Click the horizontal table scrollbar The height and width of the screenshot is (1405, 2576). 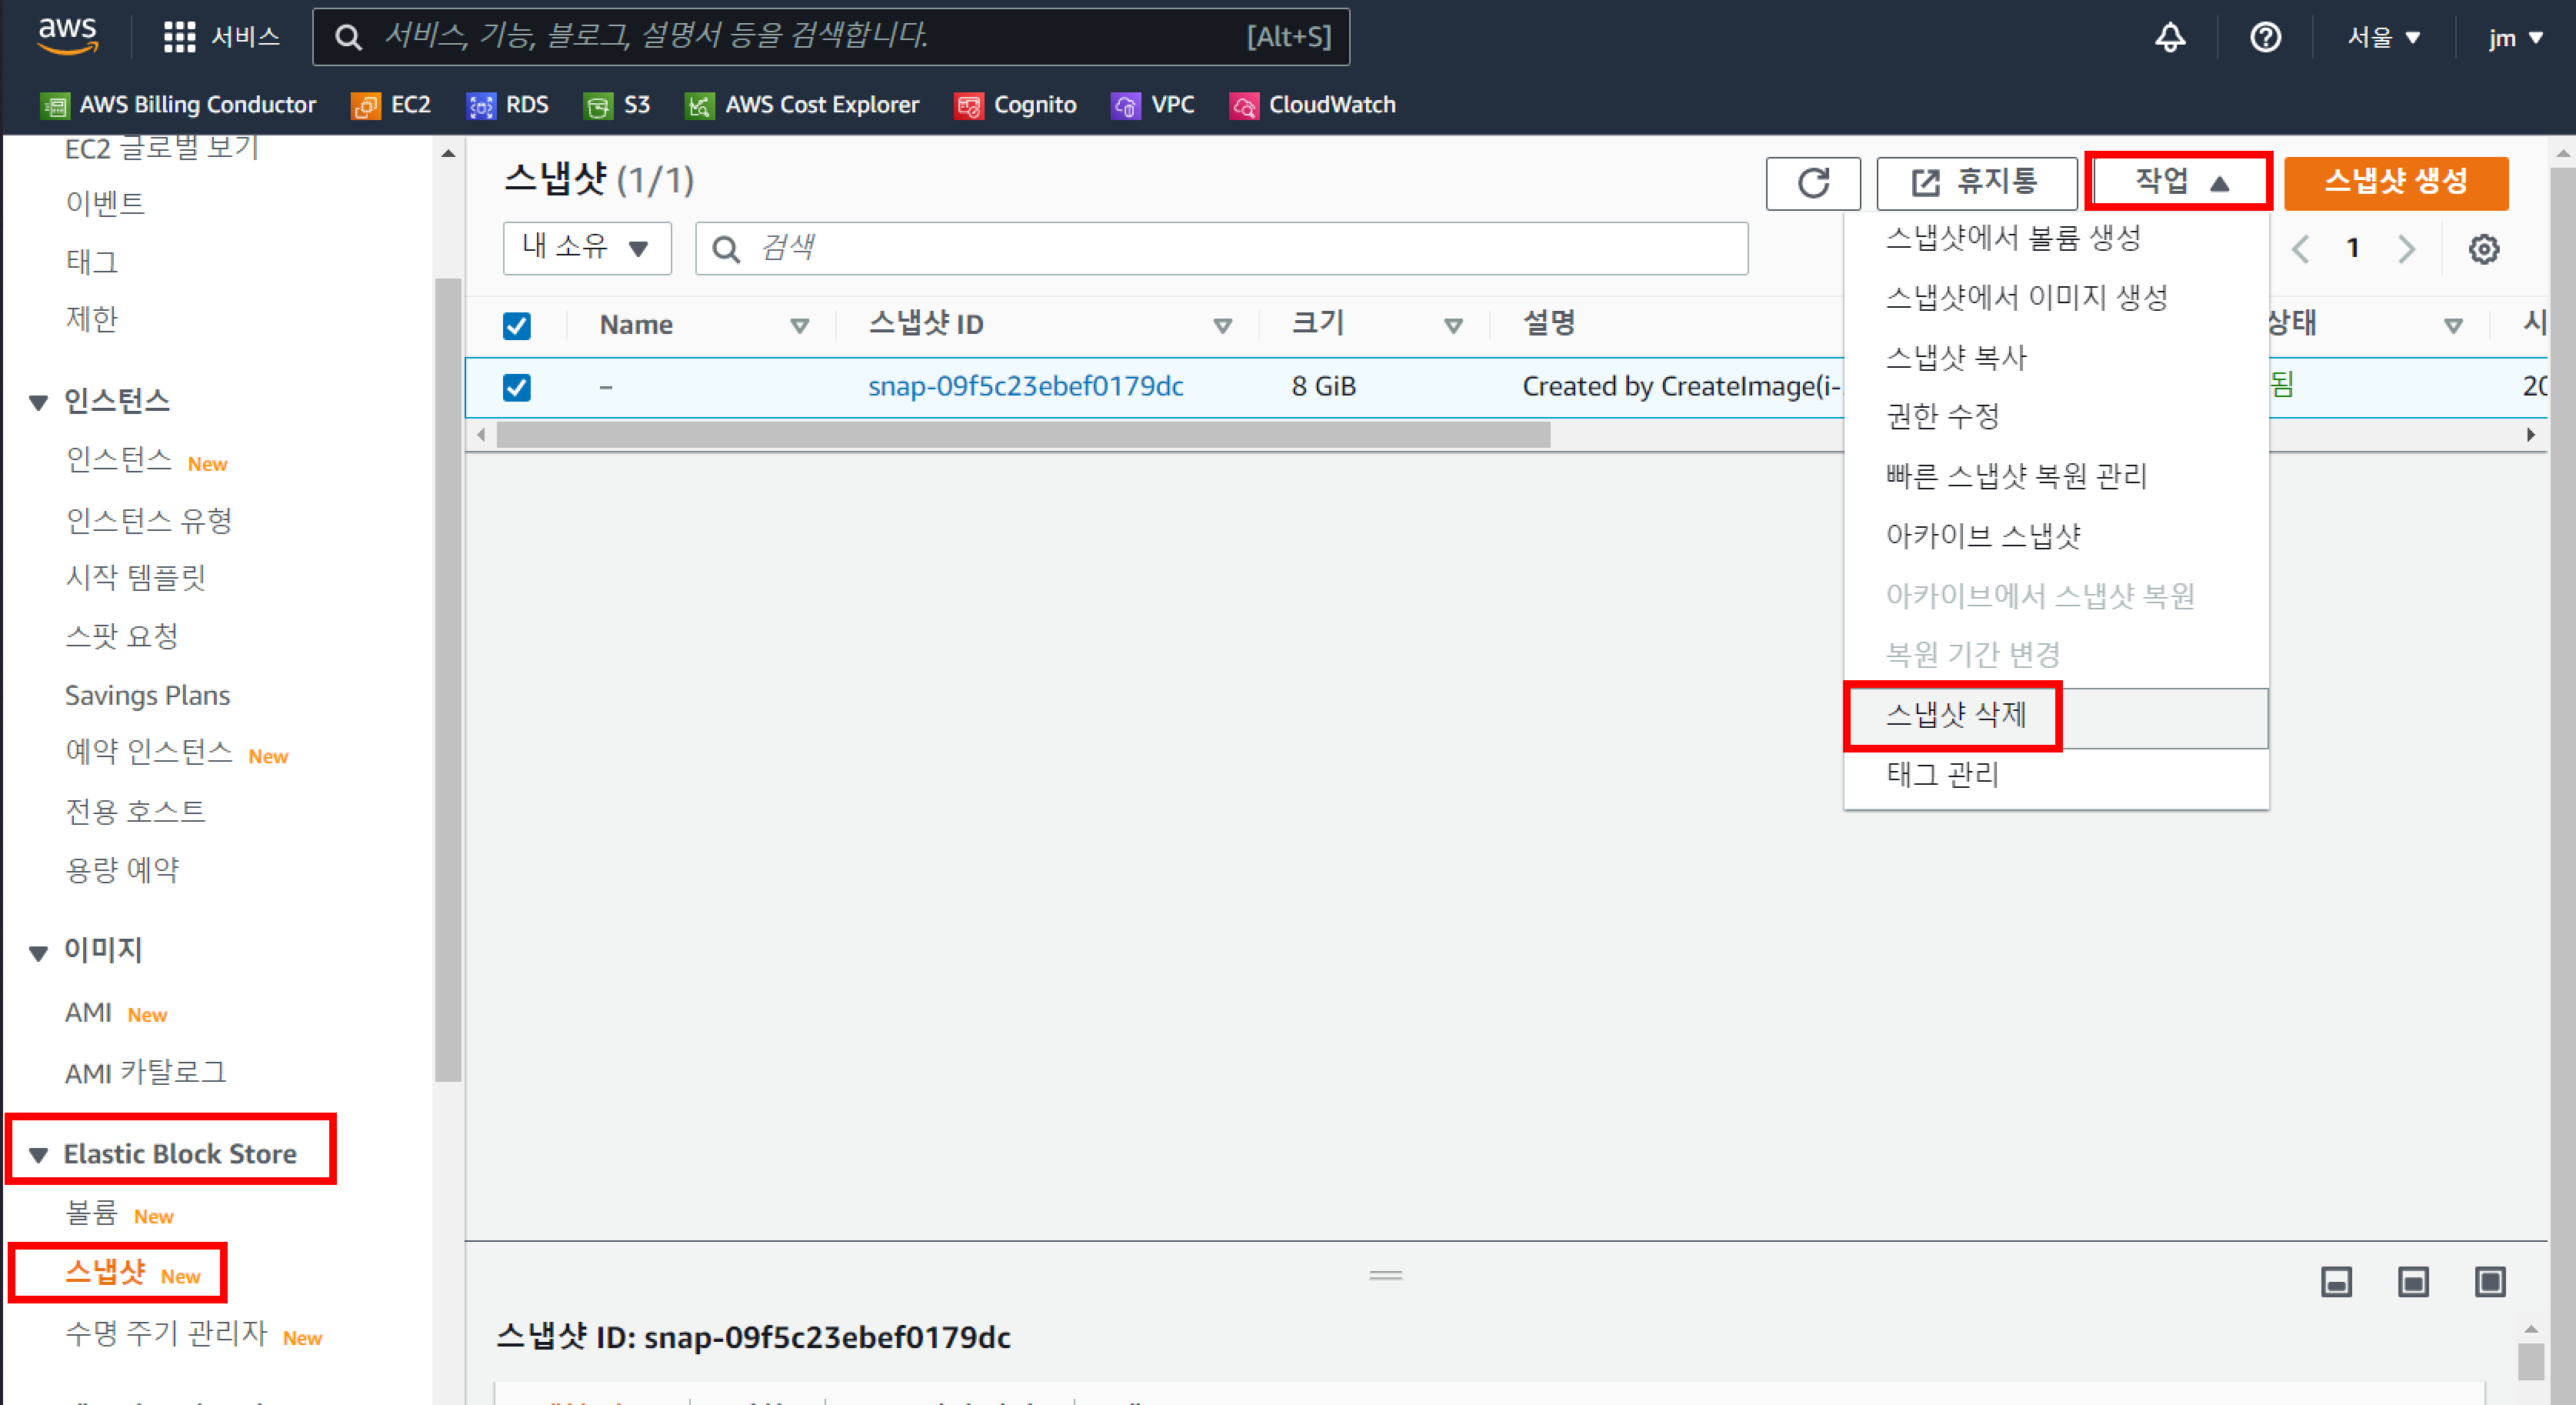point(1022,435)
